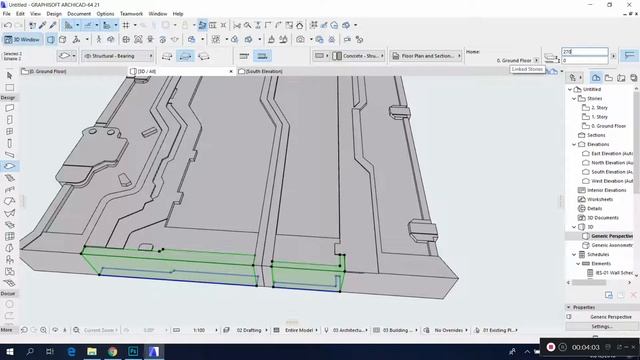The width and height of the screenshot is (640, 360).
Task: Click the grid snap icon in toolbar
Action: tap(126, 25)
